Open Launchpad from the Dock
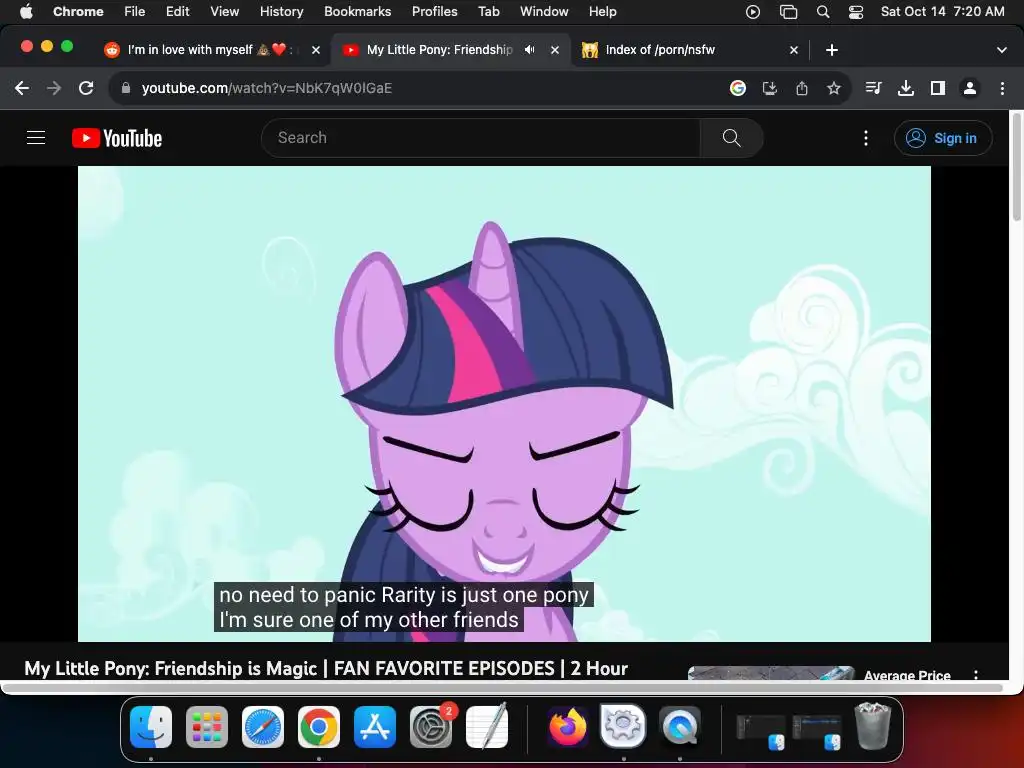The width and height of the screenshot is (1024, 768). (x=207, y=727)
